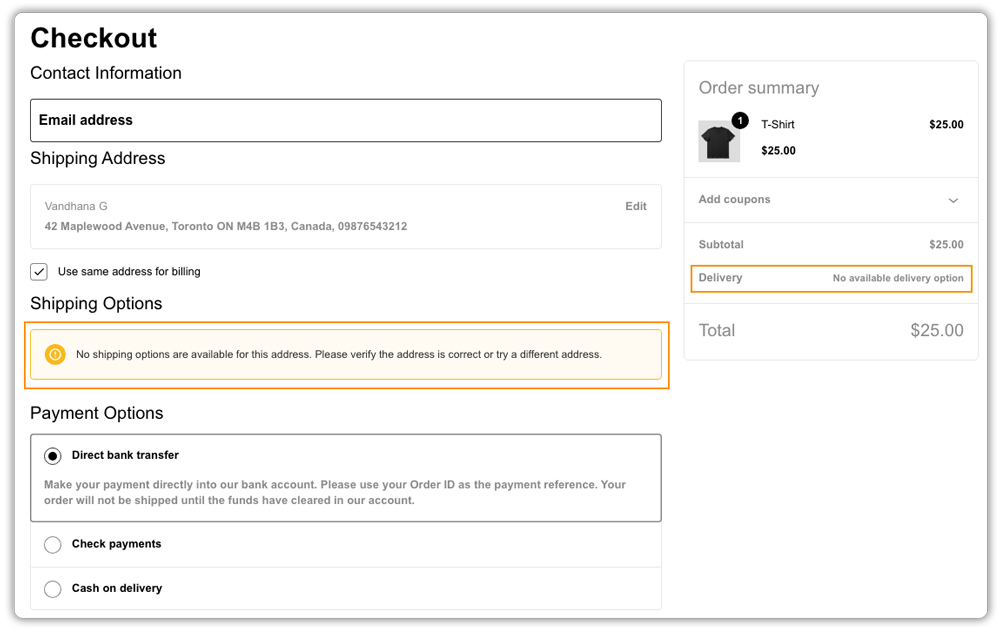Edit the shipping address
Viewport: 1000px width, 628px height.
[635, 206]
